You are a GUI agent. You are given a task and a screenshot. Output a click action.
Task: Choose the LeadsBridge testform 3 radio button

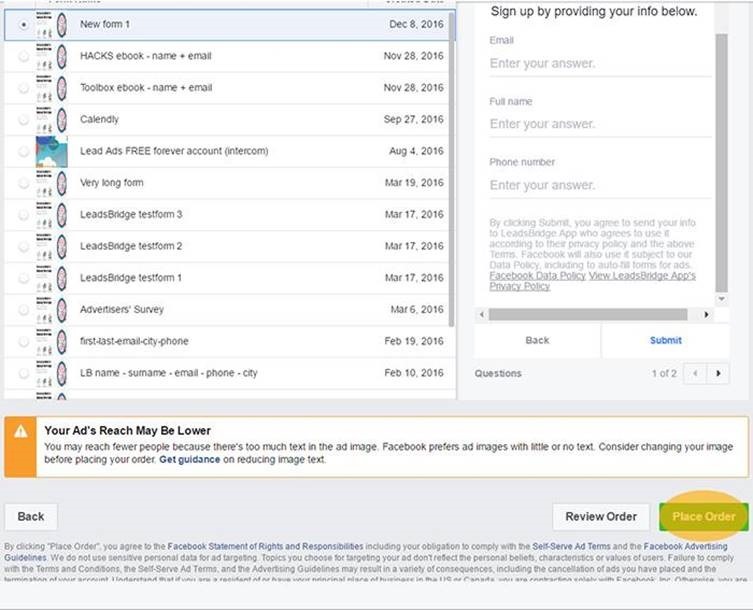pos(24,215)
